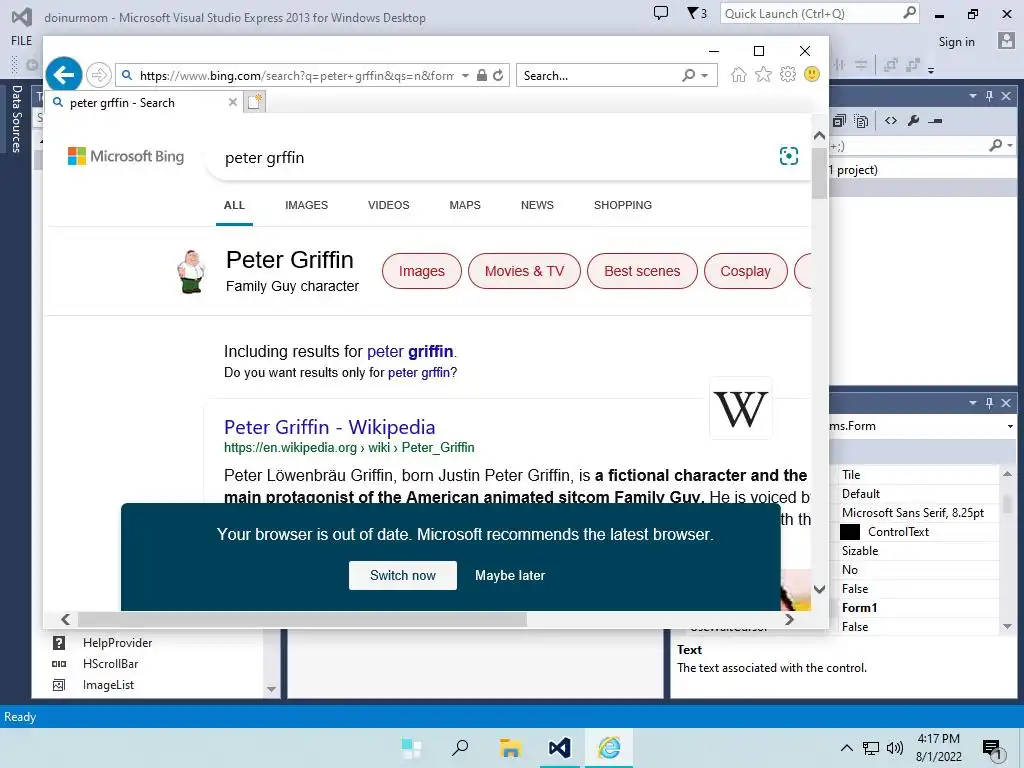1024x768 pixels.
Task: Click the Preview Selected Items icon
Action: [x=935, y=121]
